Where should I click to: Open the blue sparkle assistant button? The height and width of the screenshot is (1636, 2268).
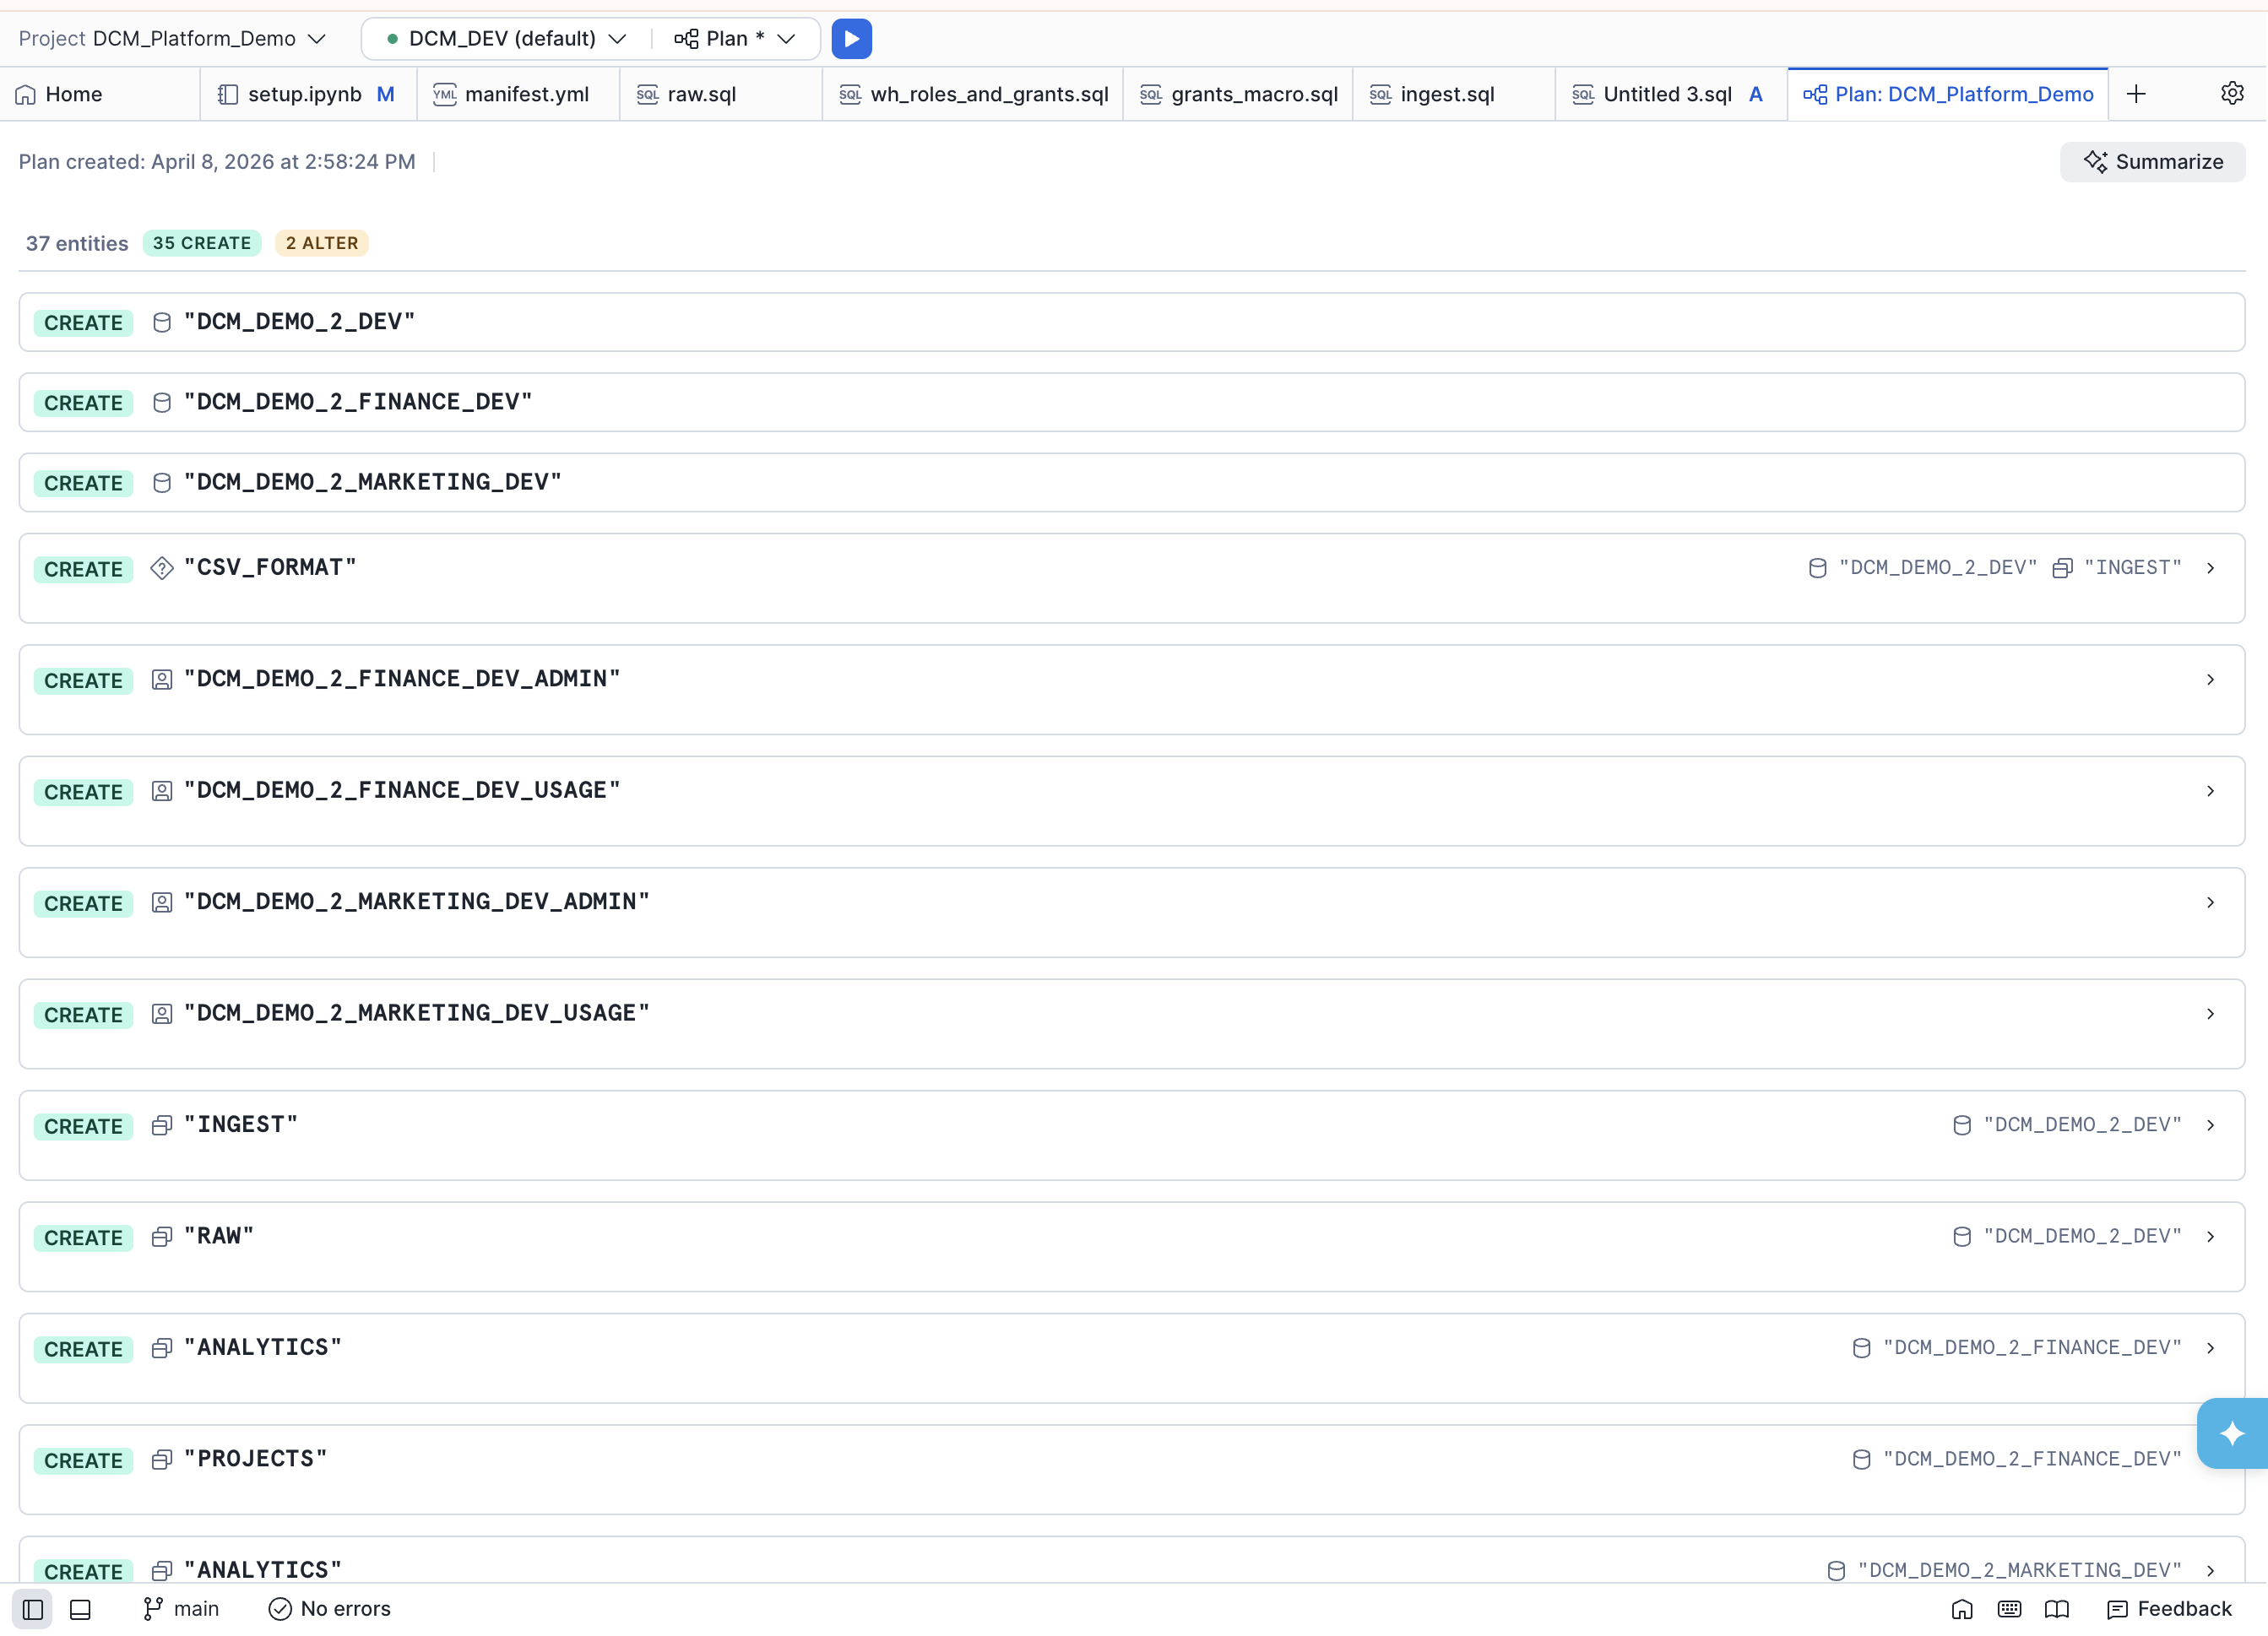(x=2232, y=1433)
